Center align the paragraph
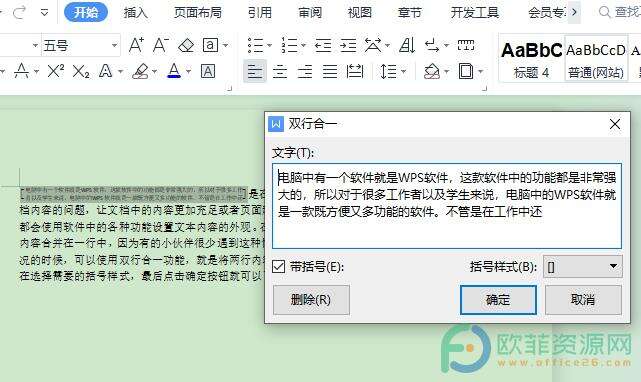The image size is (641, 382). pyautogui.click(x=280, y=72)
